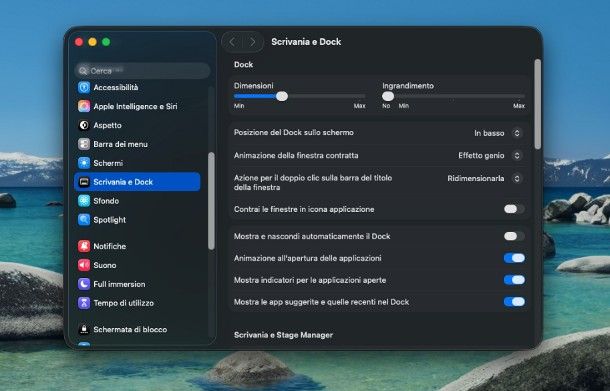Click the Scrivania e Stage Manager heading

click(x=283, y=335)
